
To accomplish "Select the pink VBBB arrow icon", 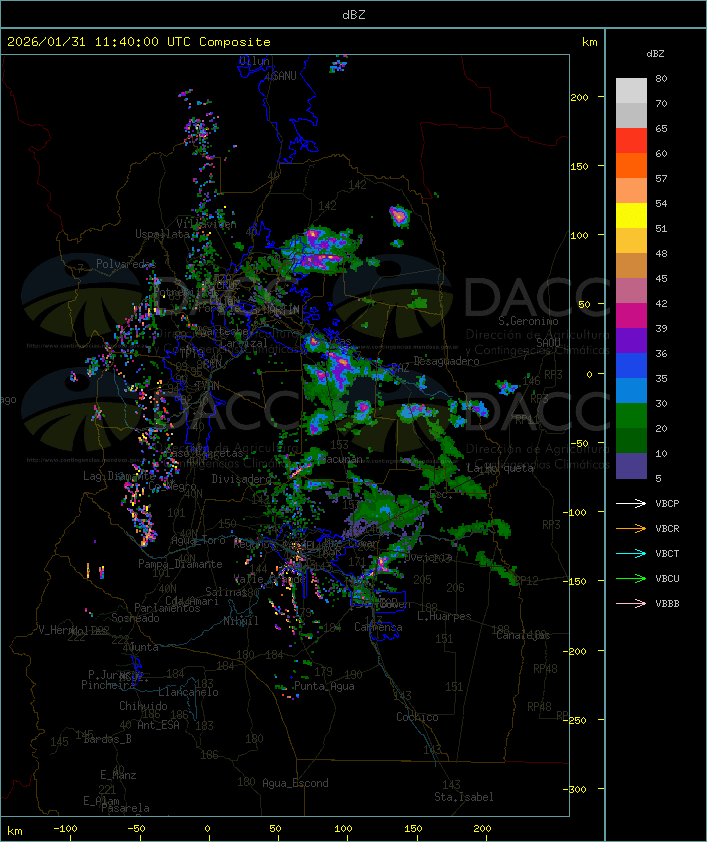I will (632, 604).
